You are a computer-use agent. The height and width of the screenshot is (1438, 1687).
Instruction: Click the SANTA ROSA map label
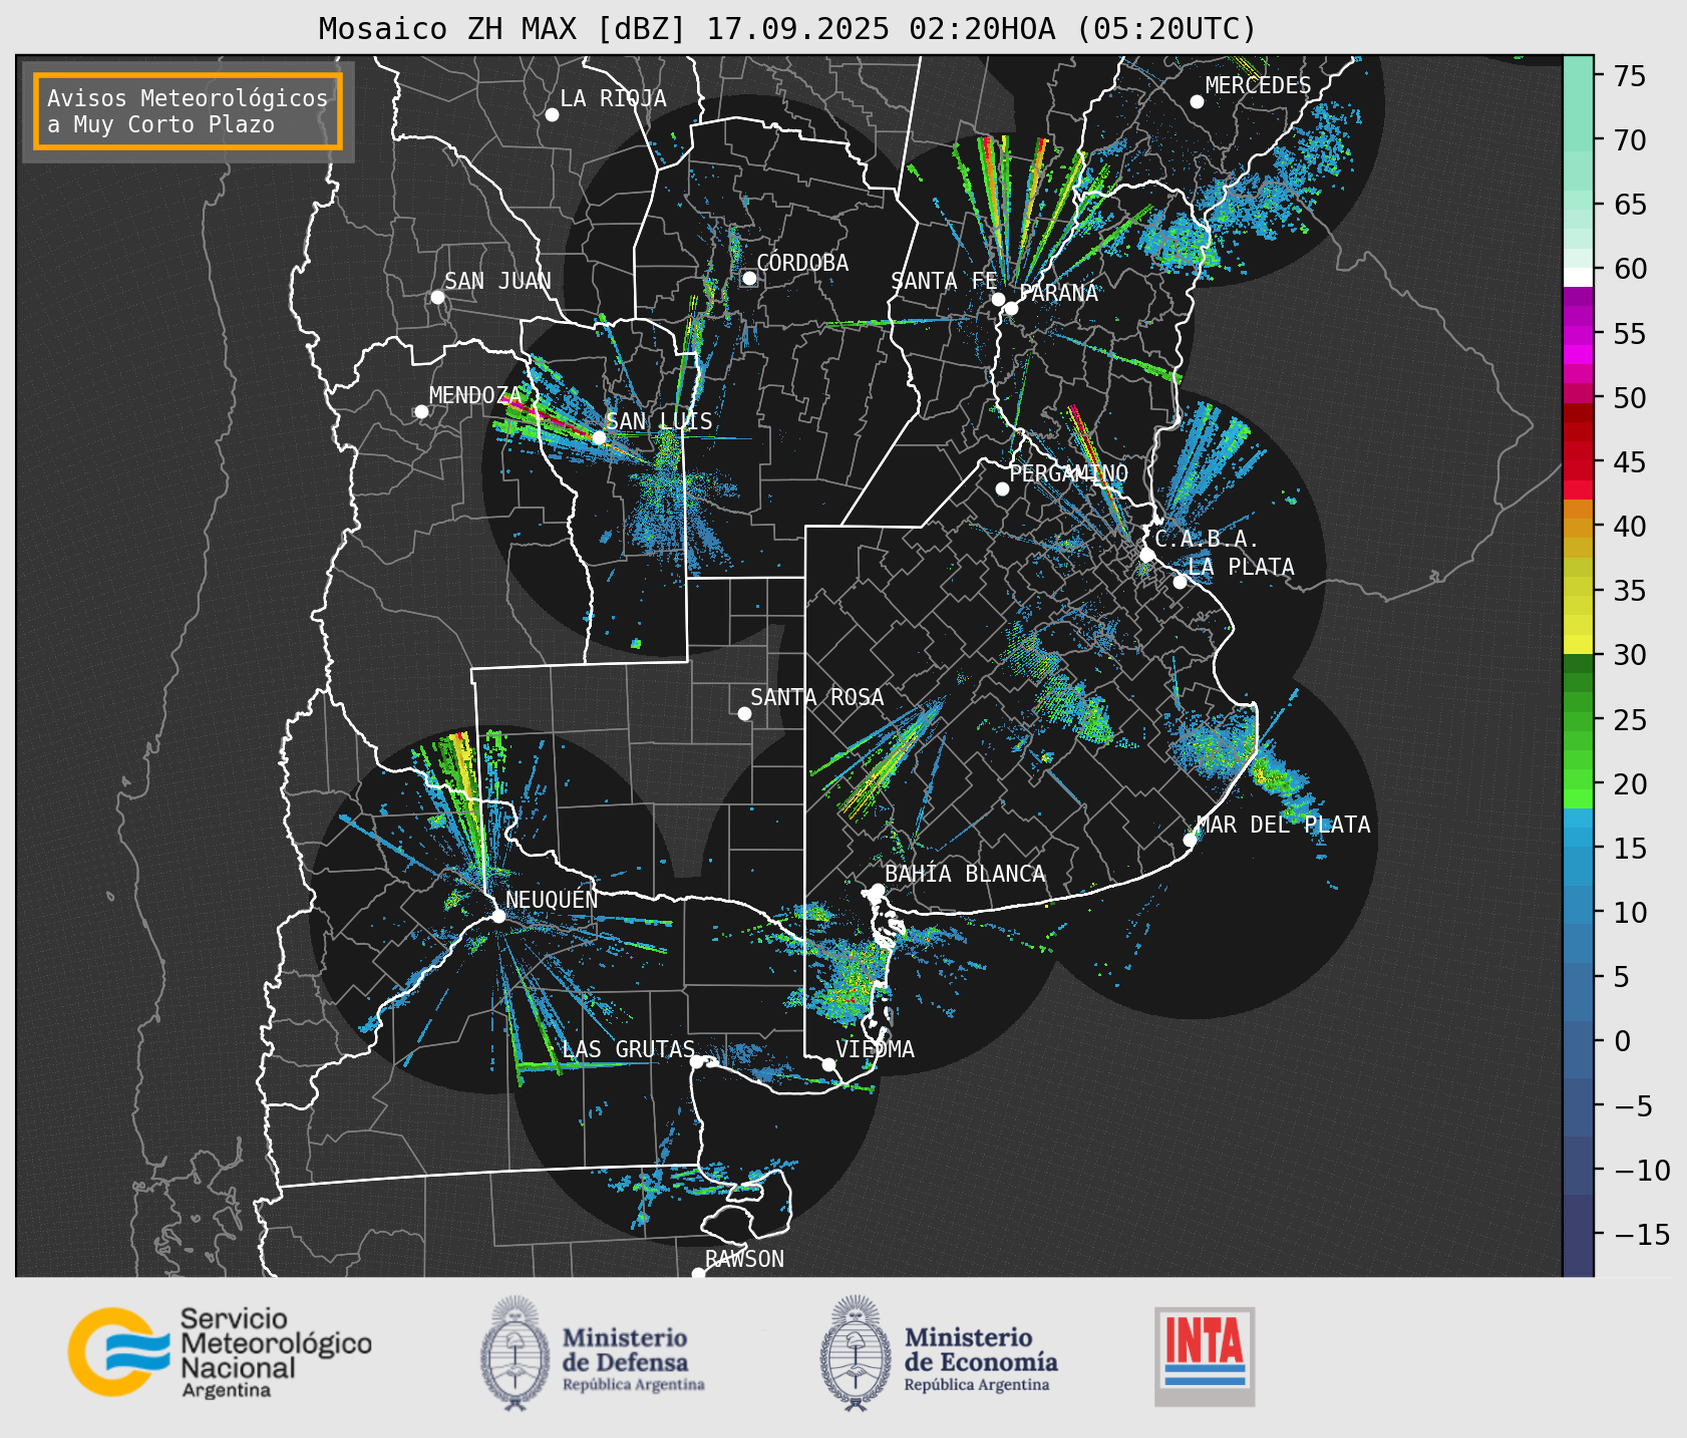tap(817, 697)
